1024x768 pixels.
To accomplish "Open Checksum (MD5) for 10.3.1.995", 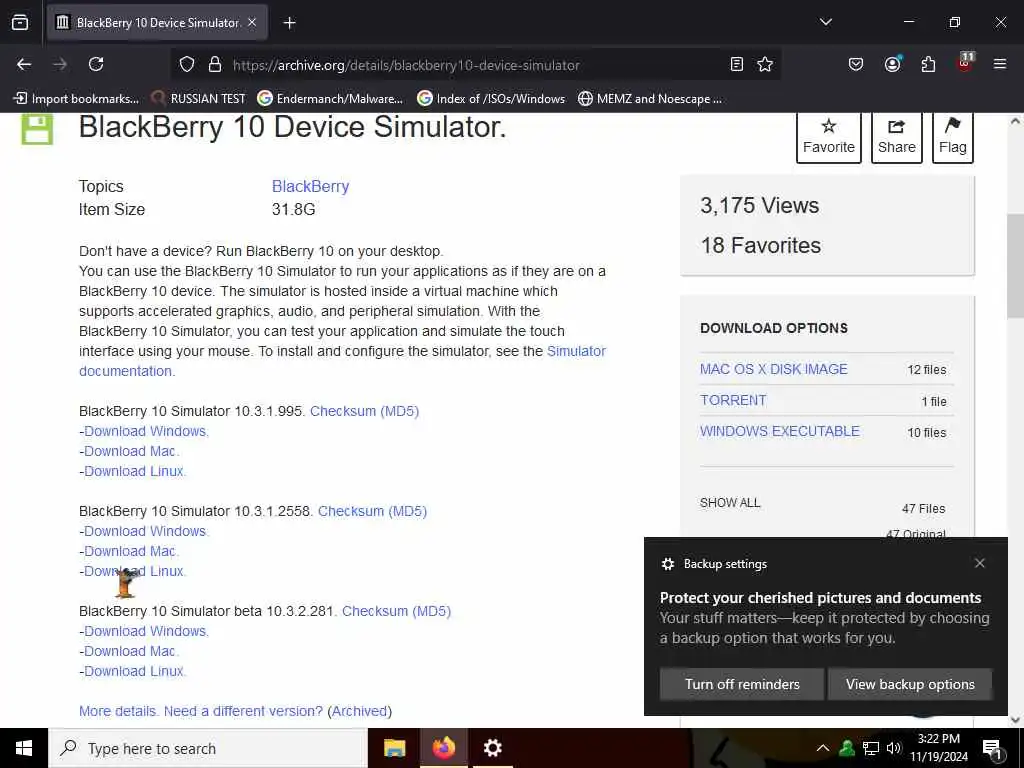I will (364, 411).
